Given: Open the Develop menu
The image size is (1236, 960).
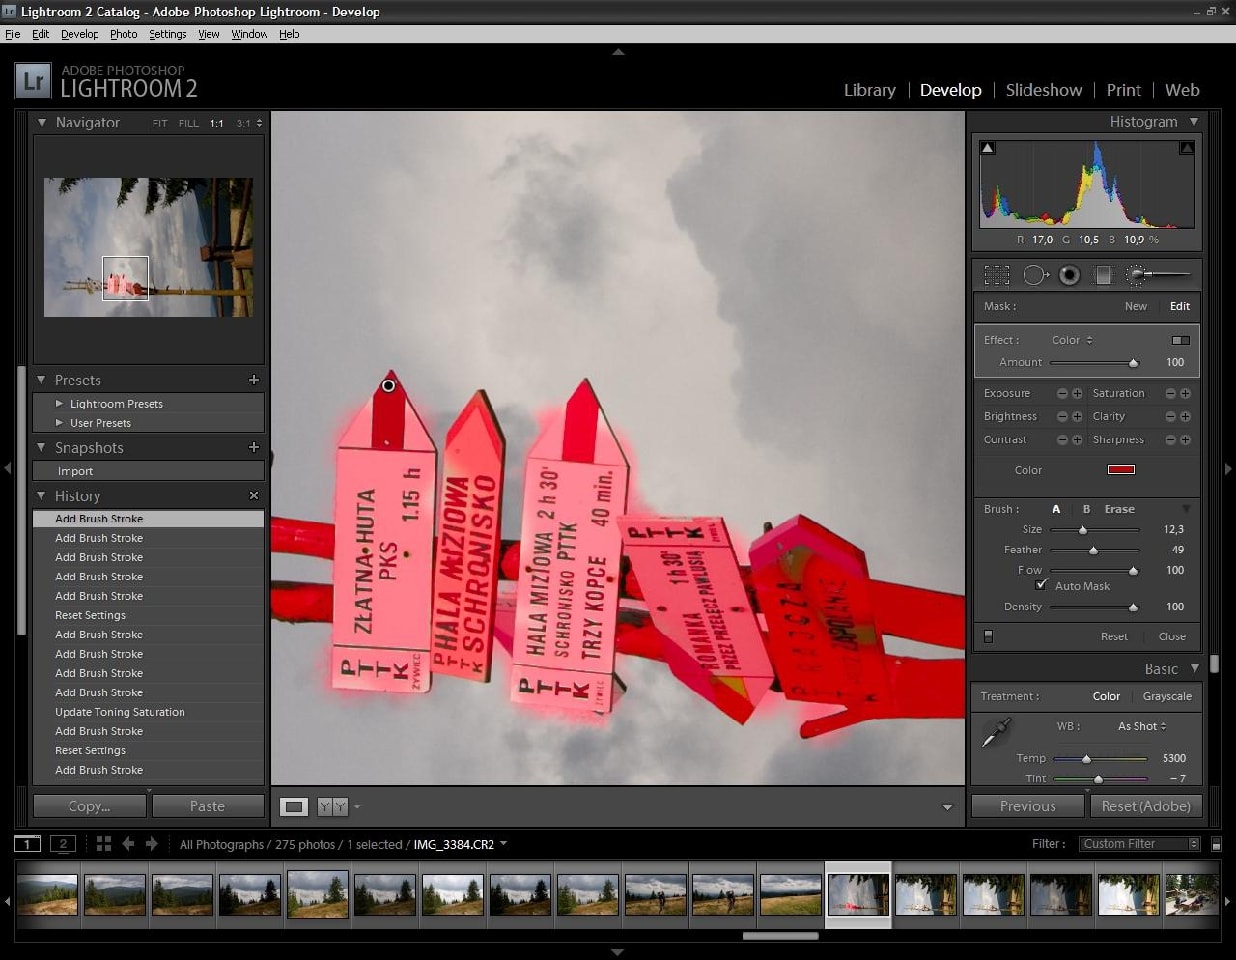Looking at the screenshot, I should [79, 34].
